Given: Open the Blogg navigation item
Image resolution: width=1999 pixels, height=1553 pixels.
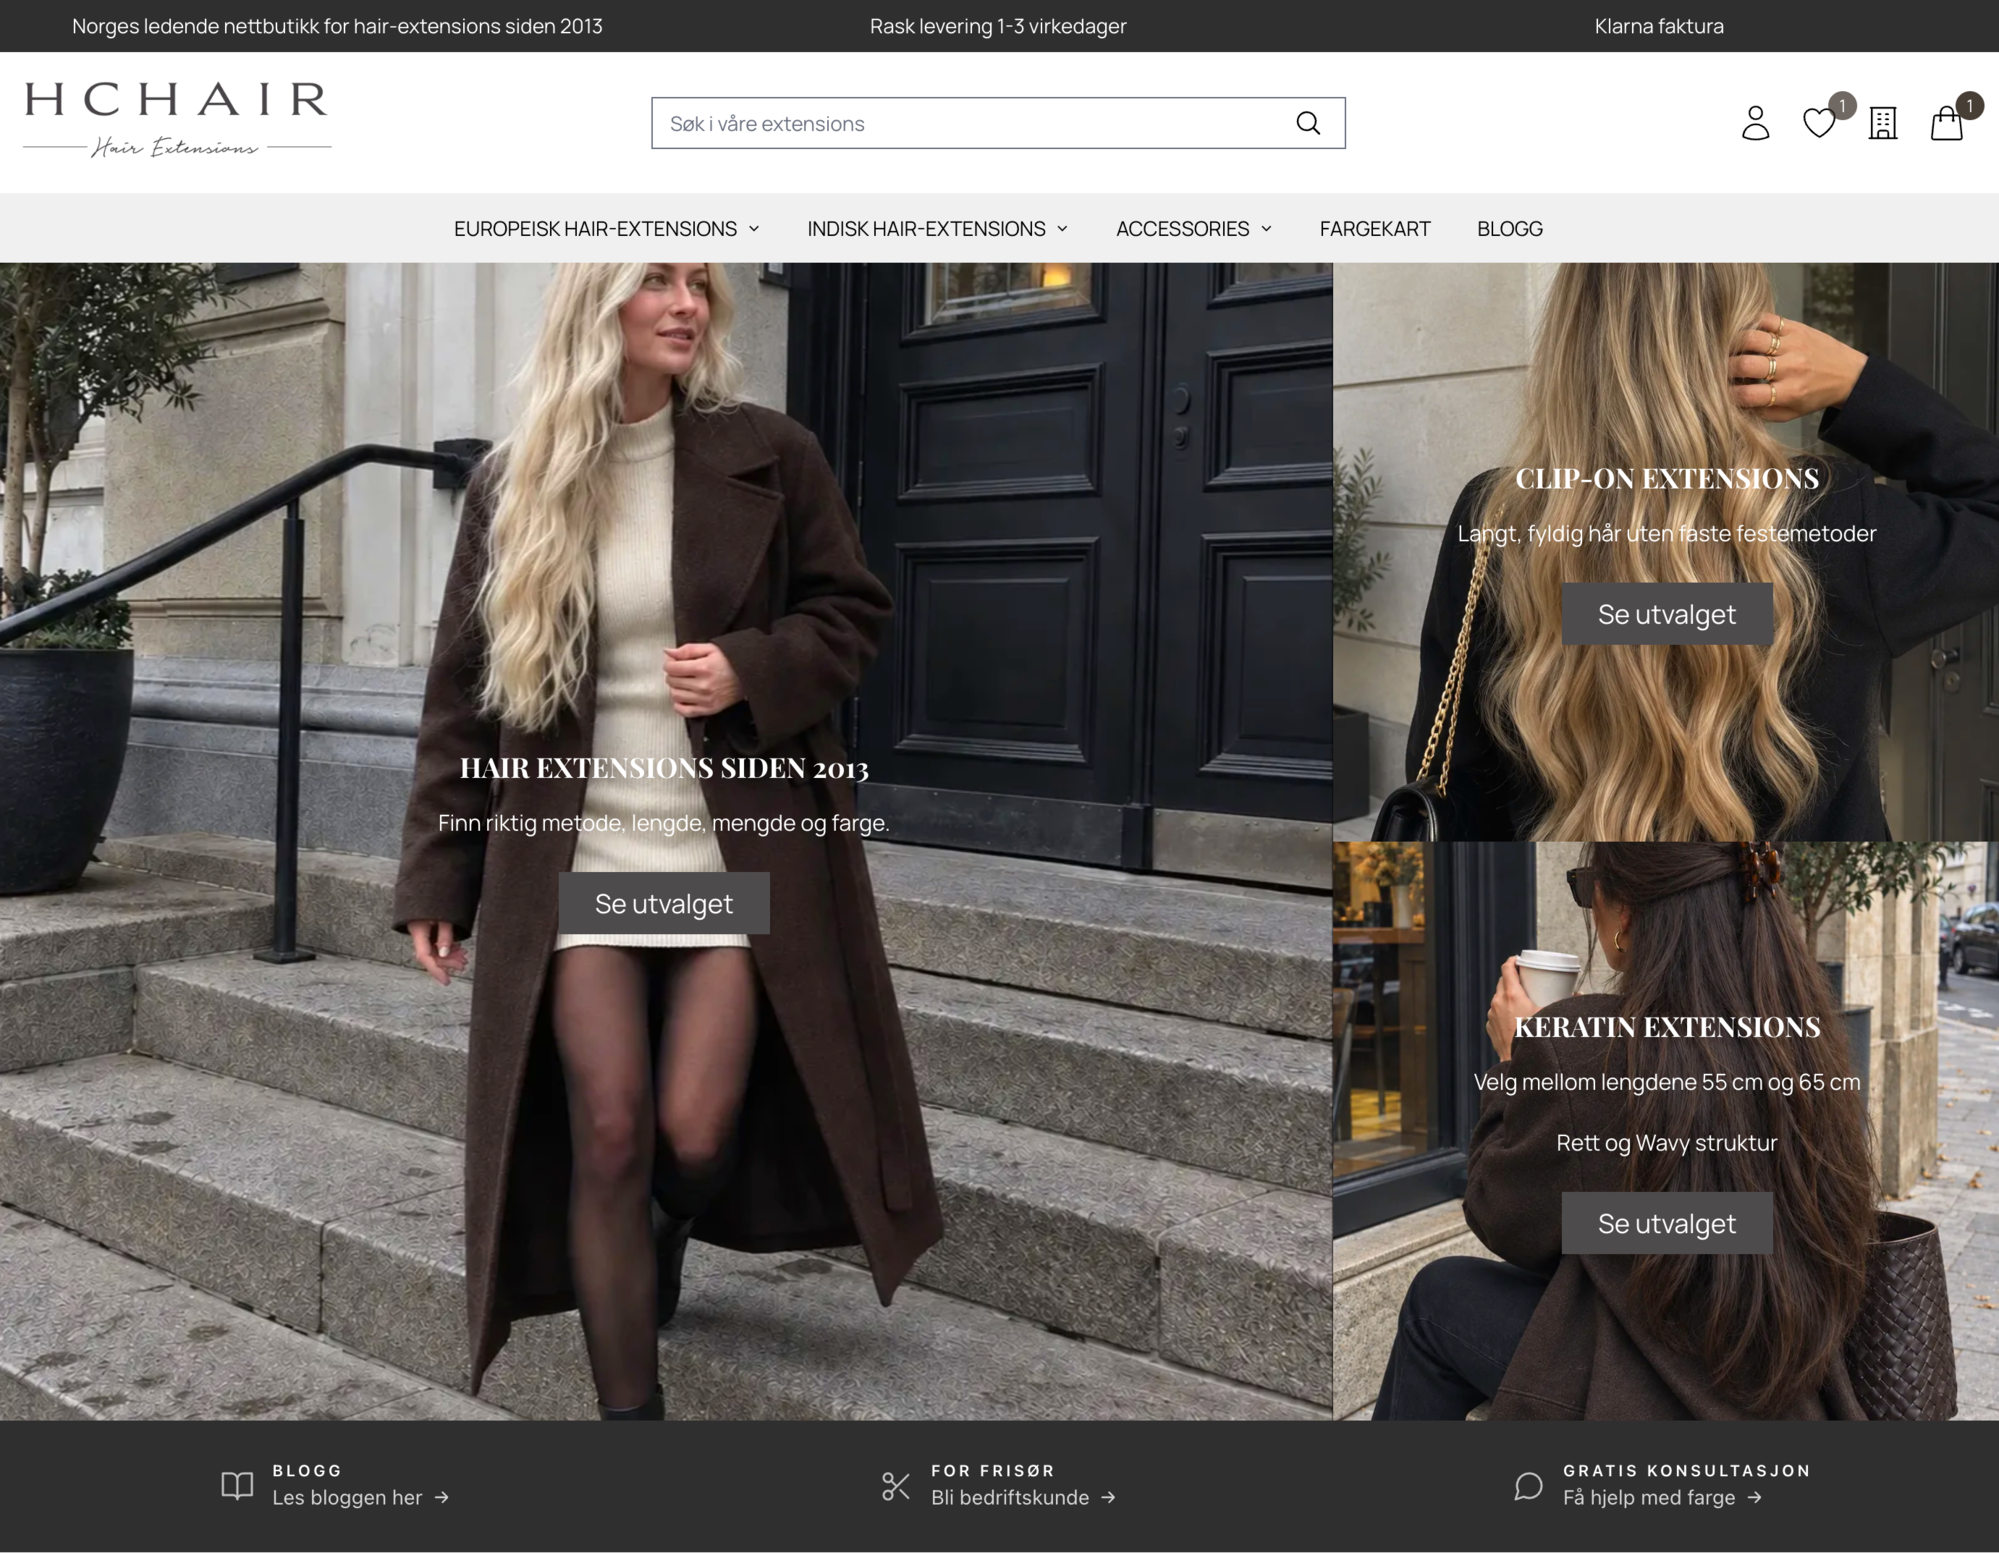Looking at the screenshot, I should click(1510, 229).
